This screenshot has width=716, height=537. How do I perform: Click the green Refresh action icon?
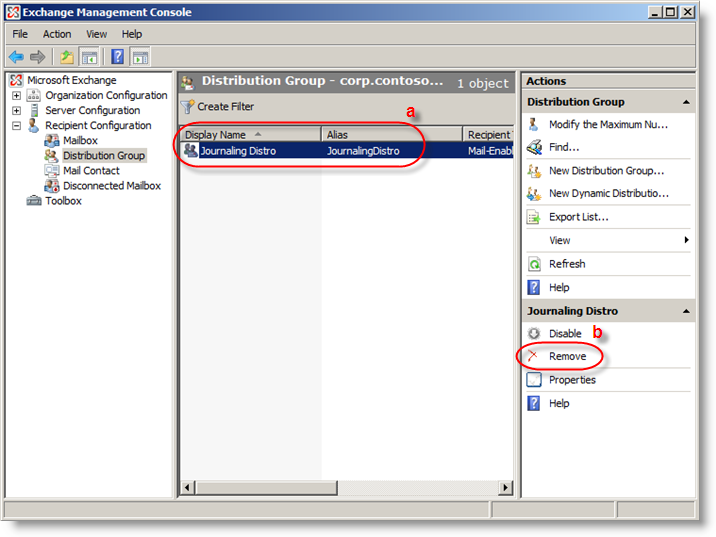pos(534,264)
